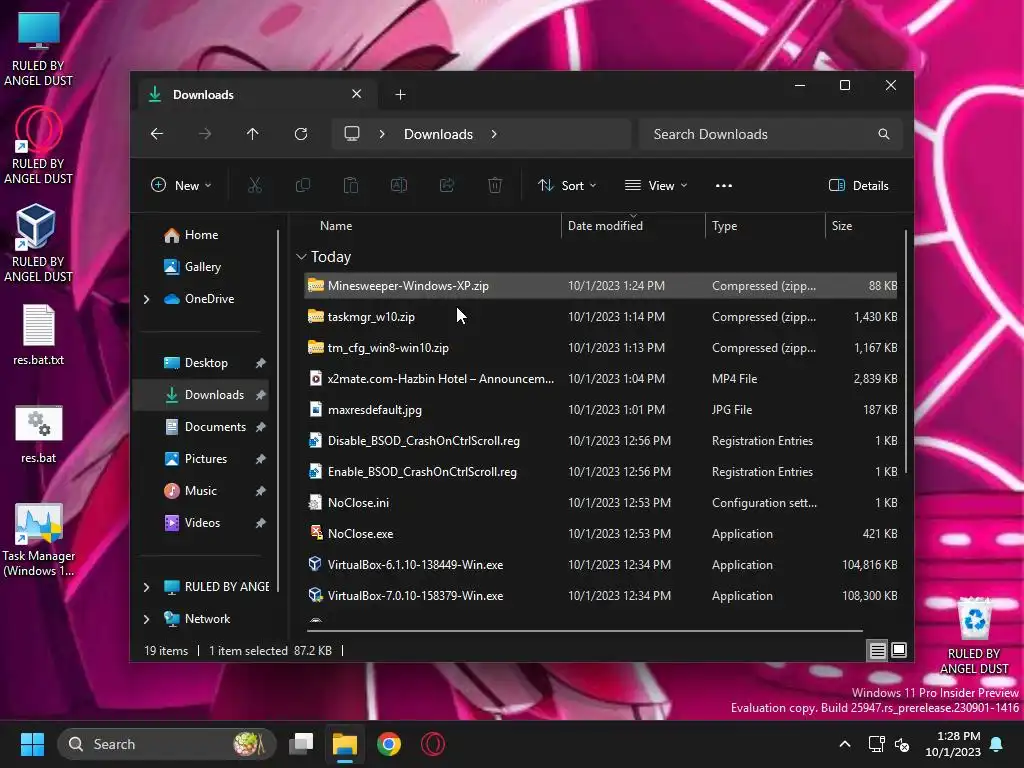Viewport: 1024px width, 768px height.
Task: Expand OneDrive in navigation pane
Action: coord(146,299)
